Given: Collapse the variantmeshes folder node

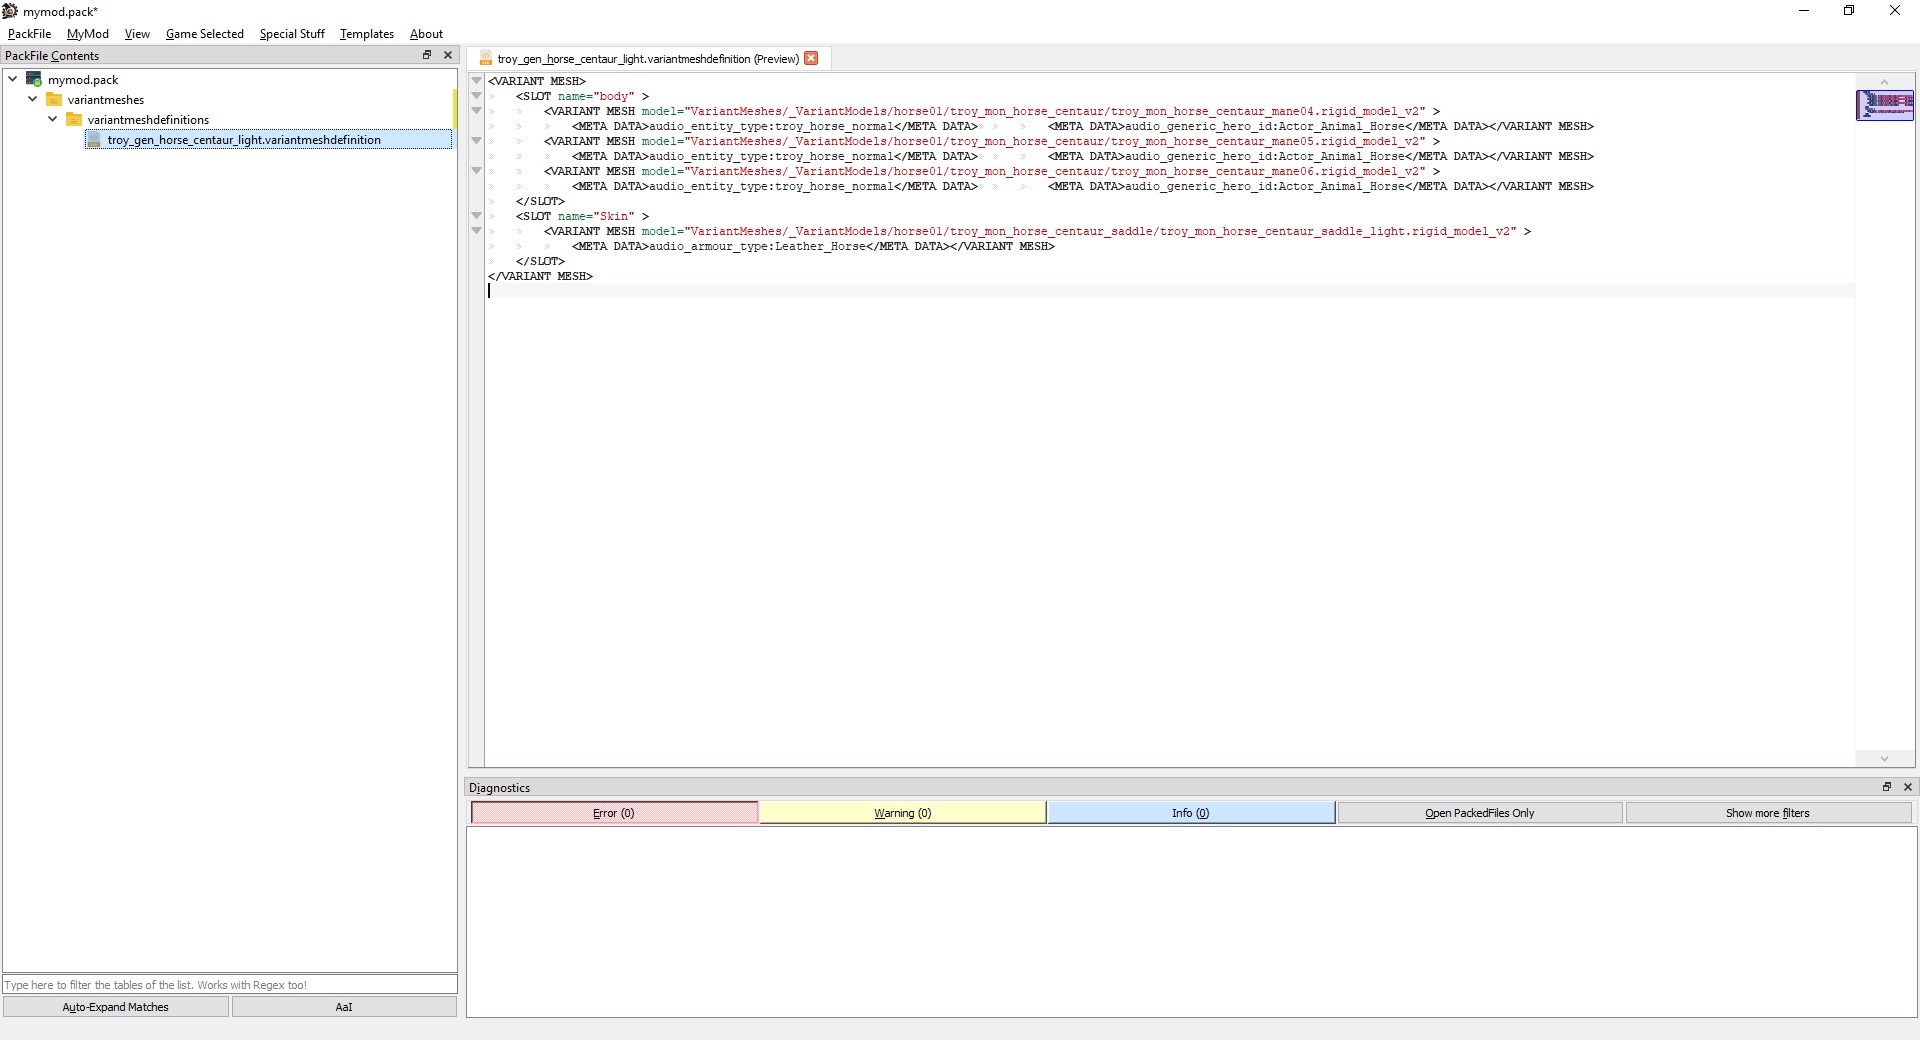Looking at the screenshot, I should click(33, 99).
